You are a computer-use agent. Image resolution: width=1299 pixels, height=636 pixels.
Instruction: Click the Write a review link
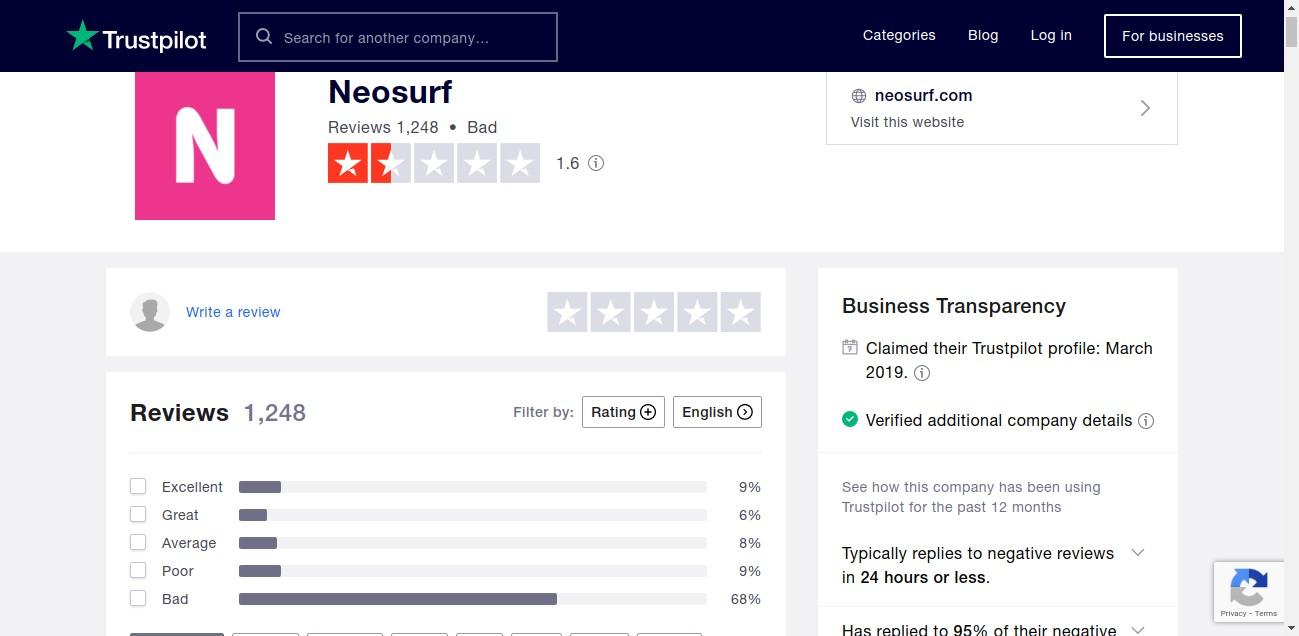tap(233, 312)
